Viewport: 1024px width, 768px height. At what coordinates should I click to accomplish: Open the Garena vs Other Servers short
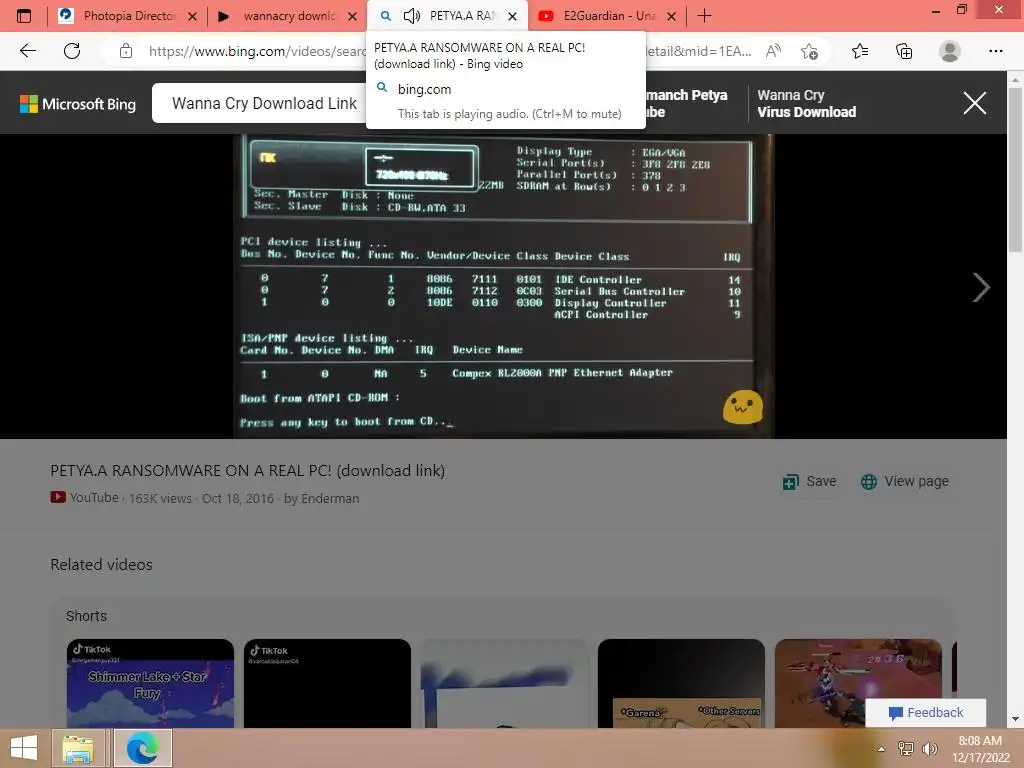click(681, 683)
